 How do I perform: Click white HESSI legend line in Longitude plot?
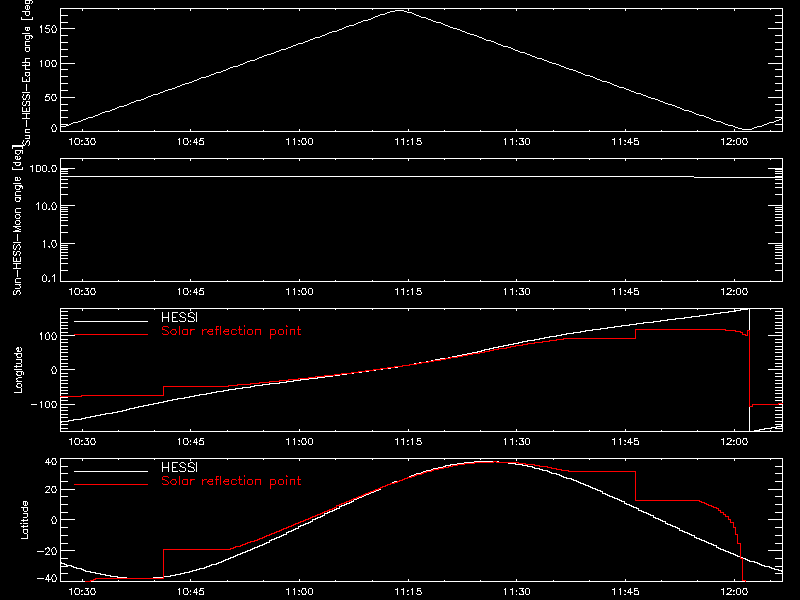[x=111, y=321]
